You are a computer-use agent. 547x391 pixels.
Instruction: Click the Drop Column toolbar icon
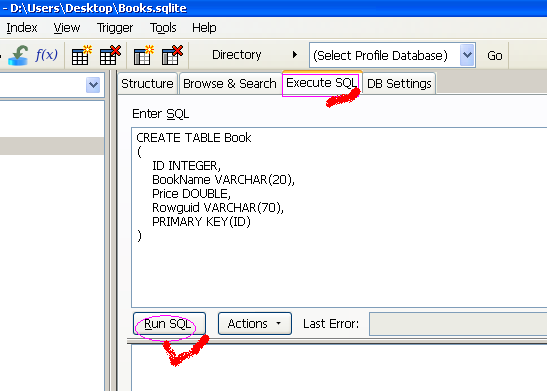tap(172, 55)
